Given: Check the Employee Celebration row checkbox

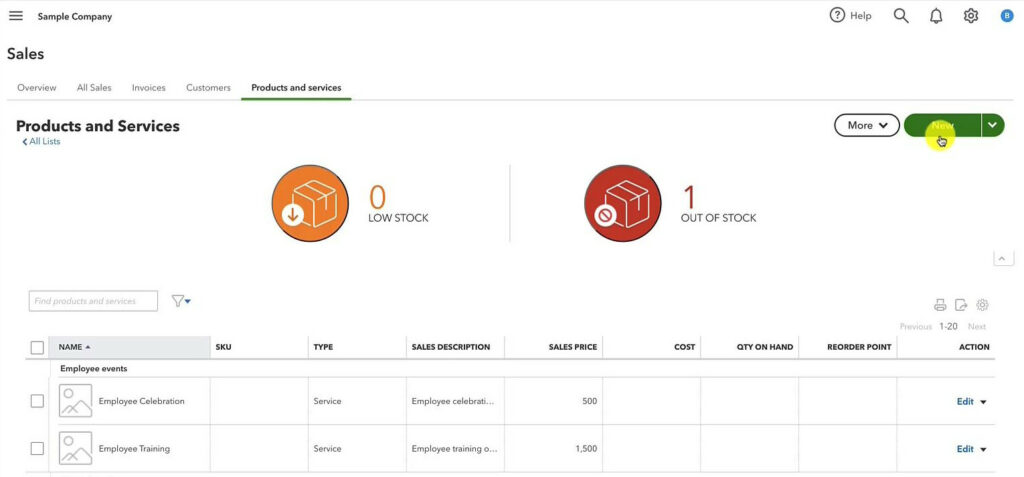Looking at the screenshot, I should pos(37,401).
